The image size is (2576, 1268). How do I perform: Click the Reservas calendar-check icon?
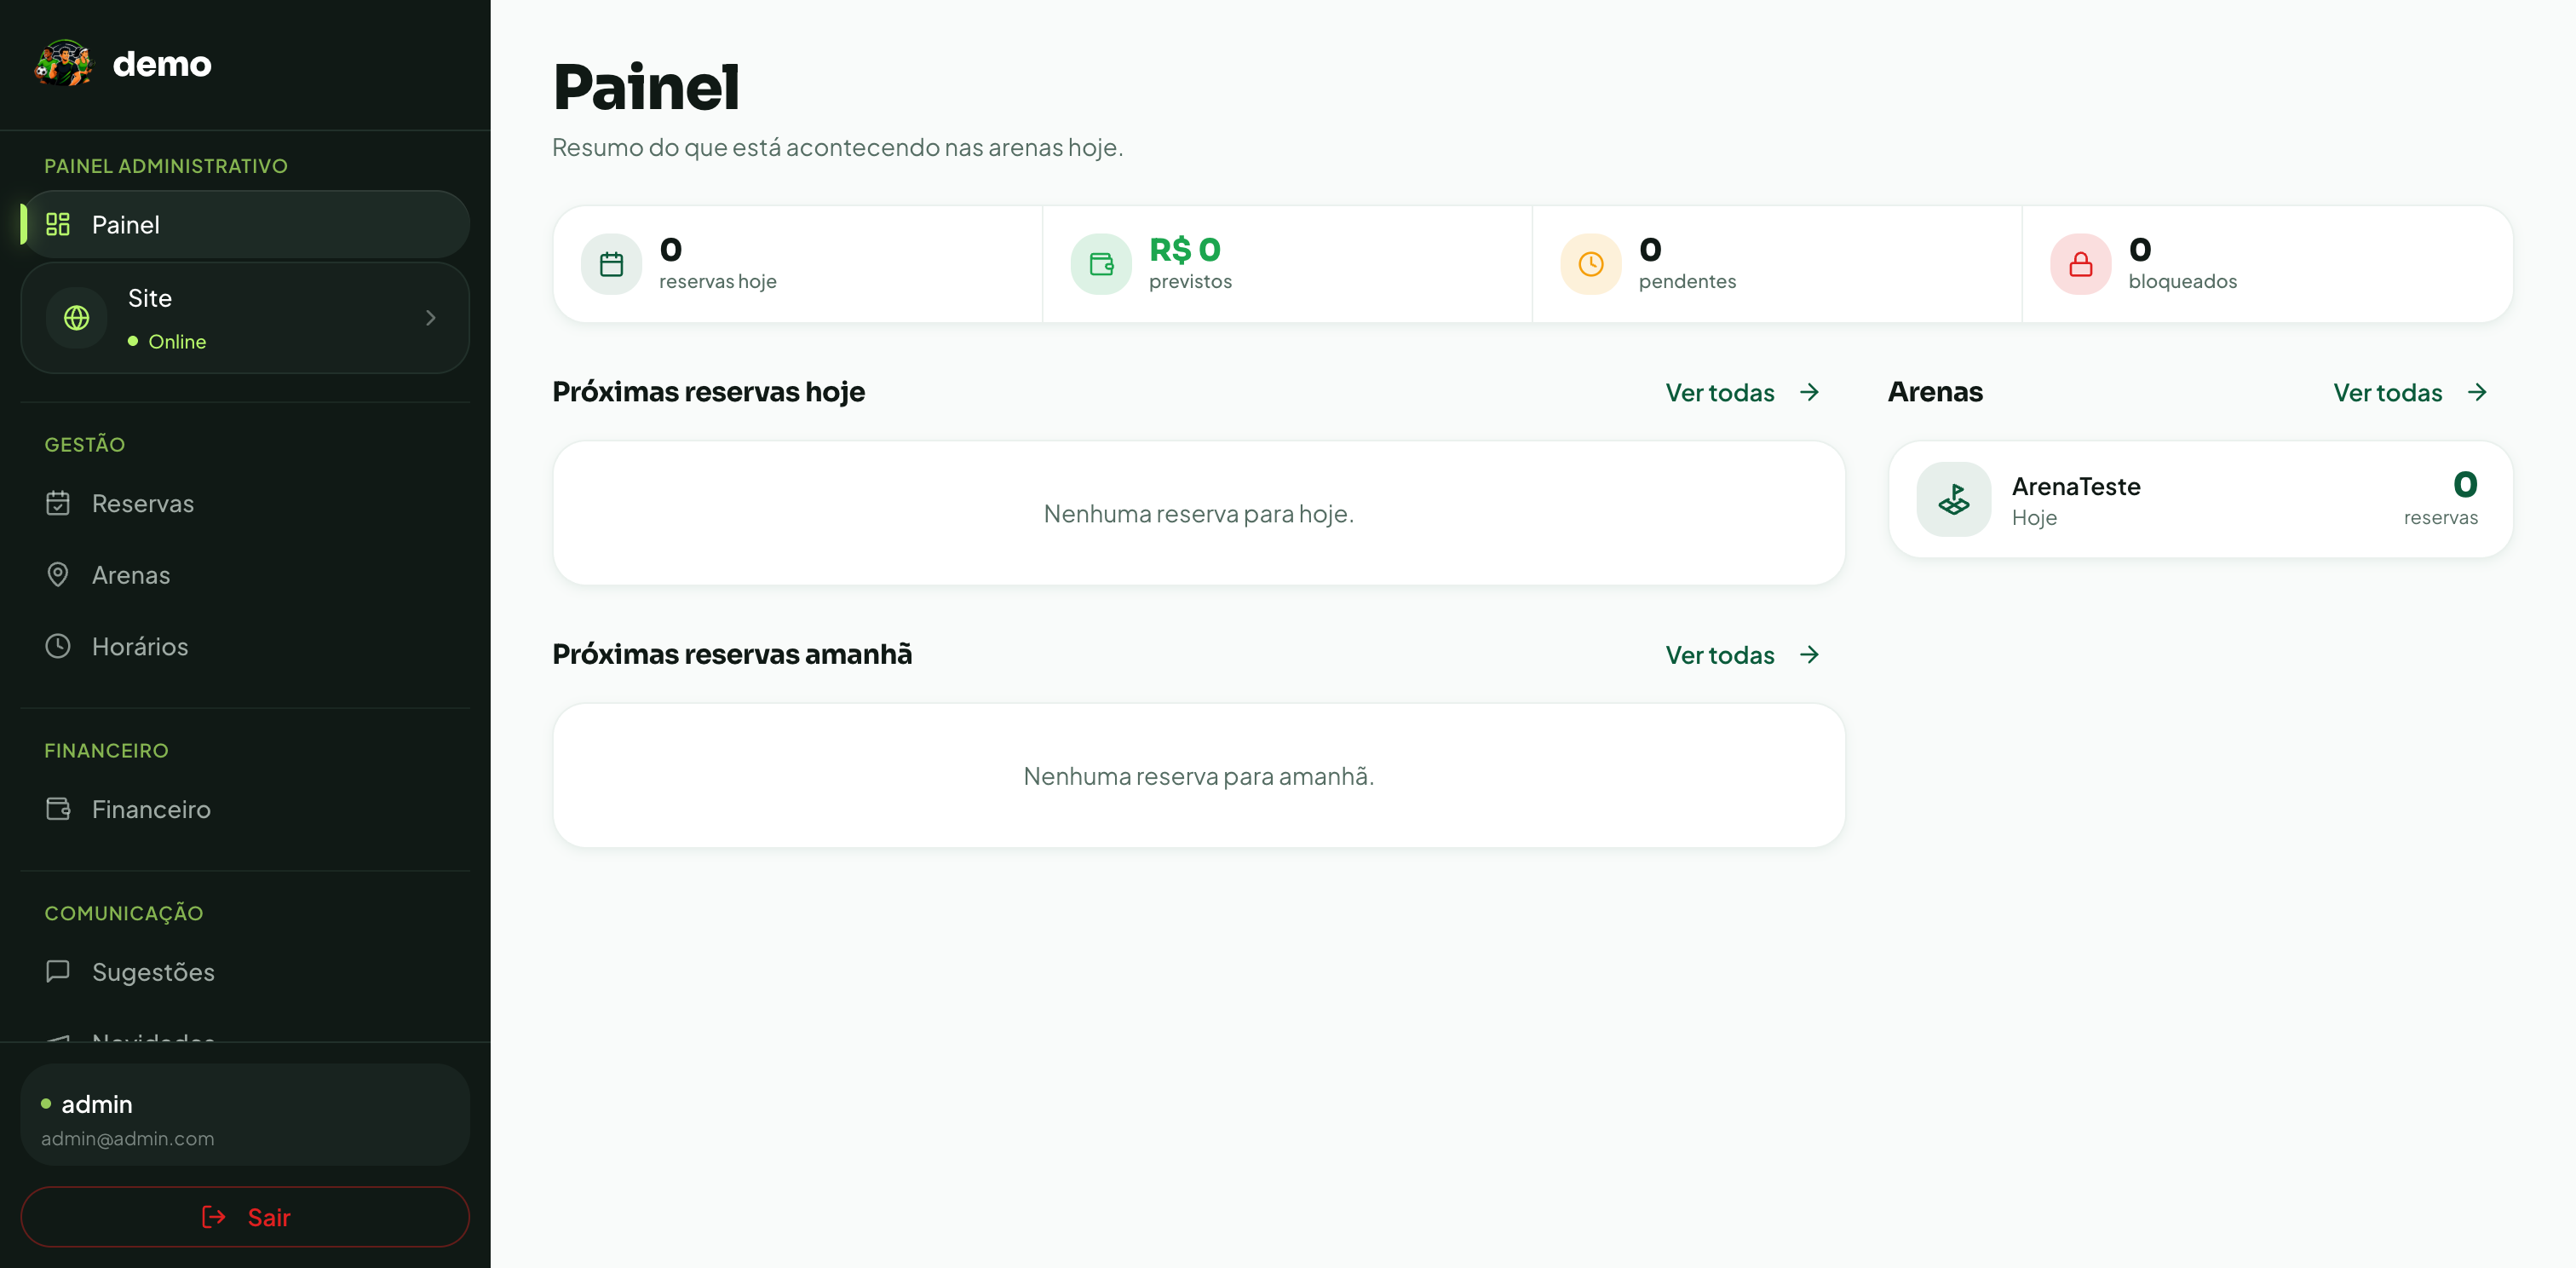tap(58, 503)
